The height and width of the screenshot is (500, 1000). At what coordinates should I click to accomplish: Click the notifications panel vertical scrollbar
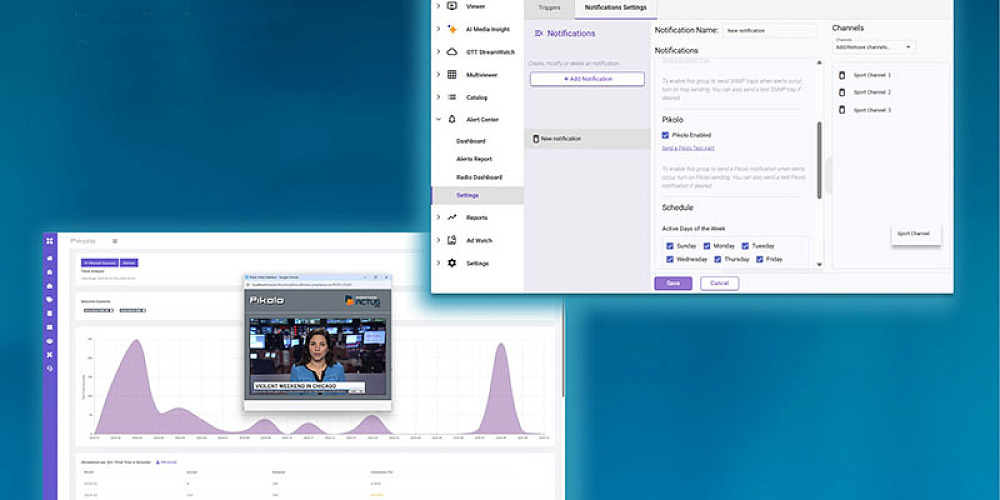pos(820,160)
